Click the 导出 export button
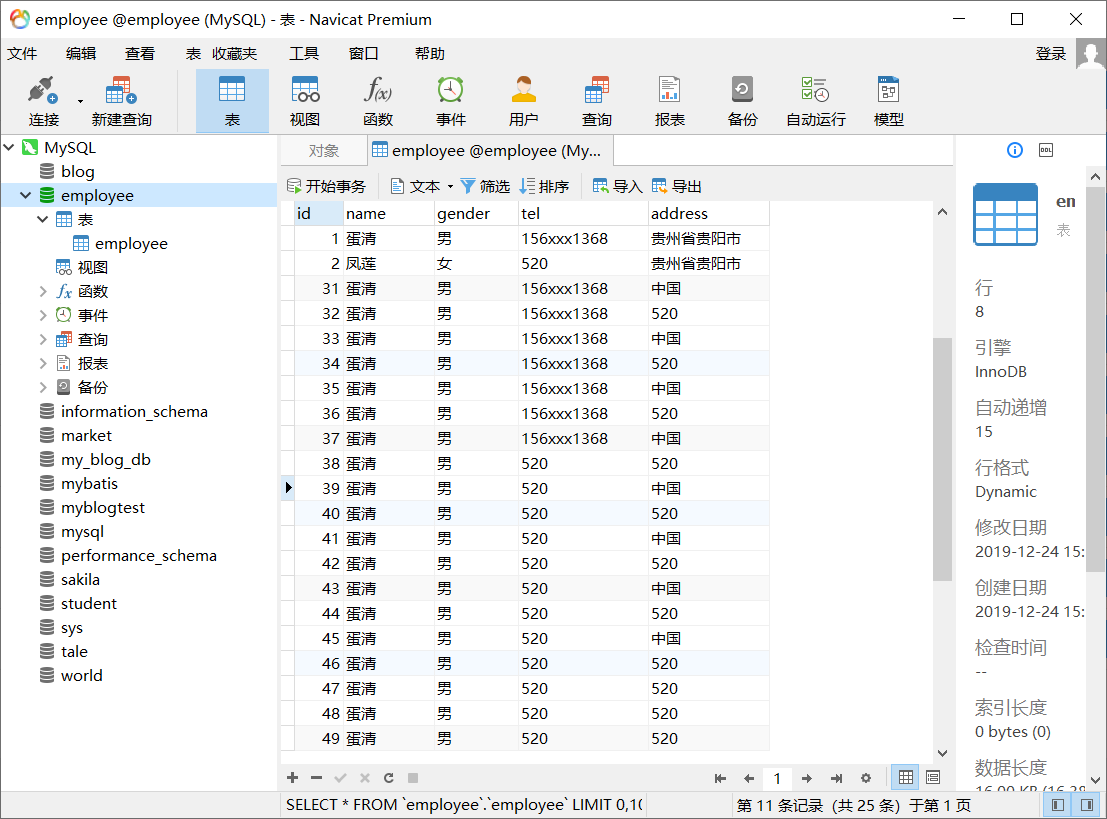Viewport: 1107px width, 819px height. coord(676,186)
